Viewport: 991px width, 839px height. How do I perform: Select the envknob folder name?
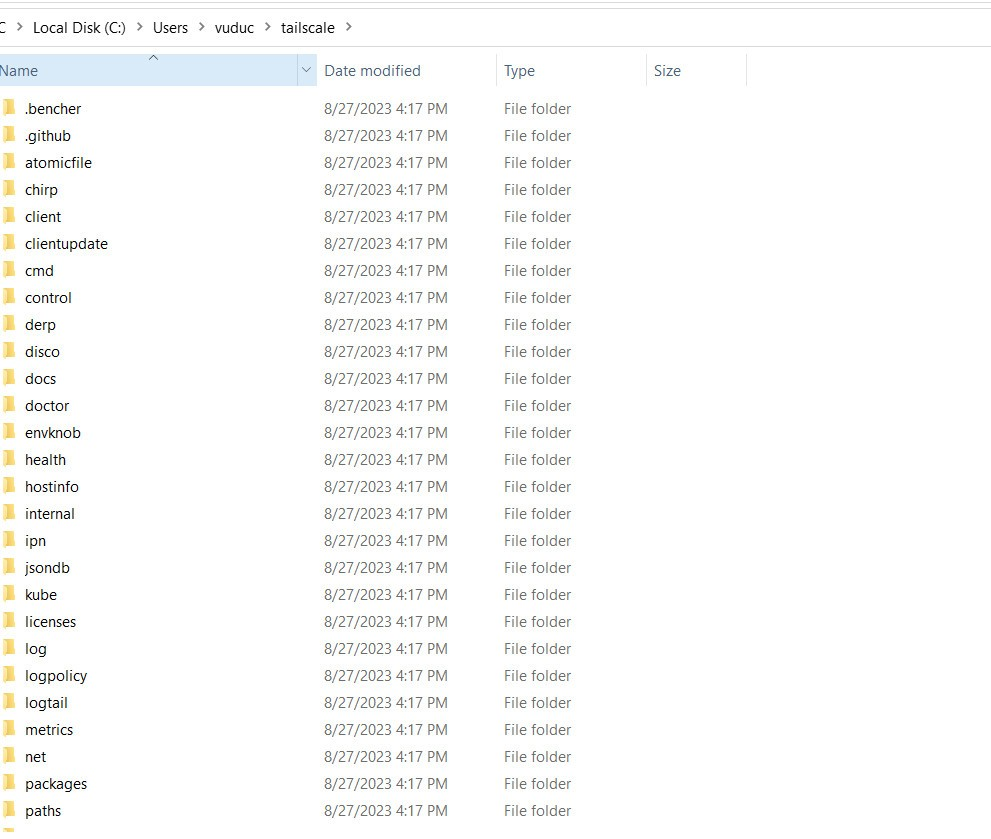[53, 433]
